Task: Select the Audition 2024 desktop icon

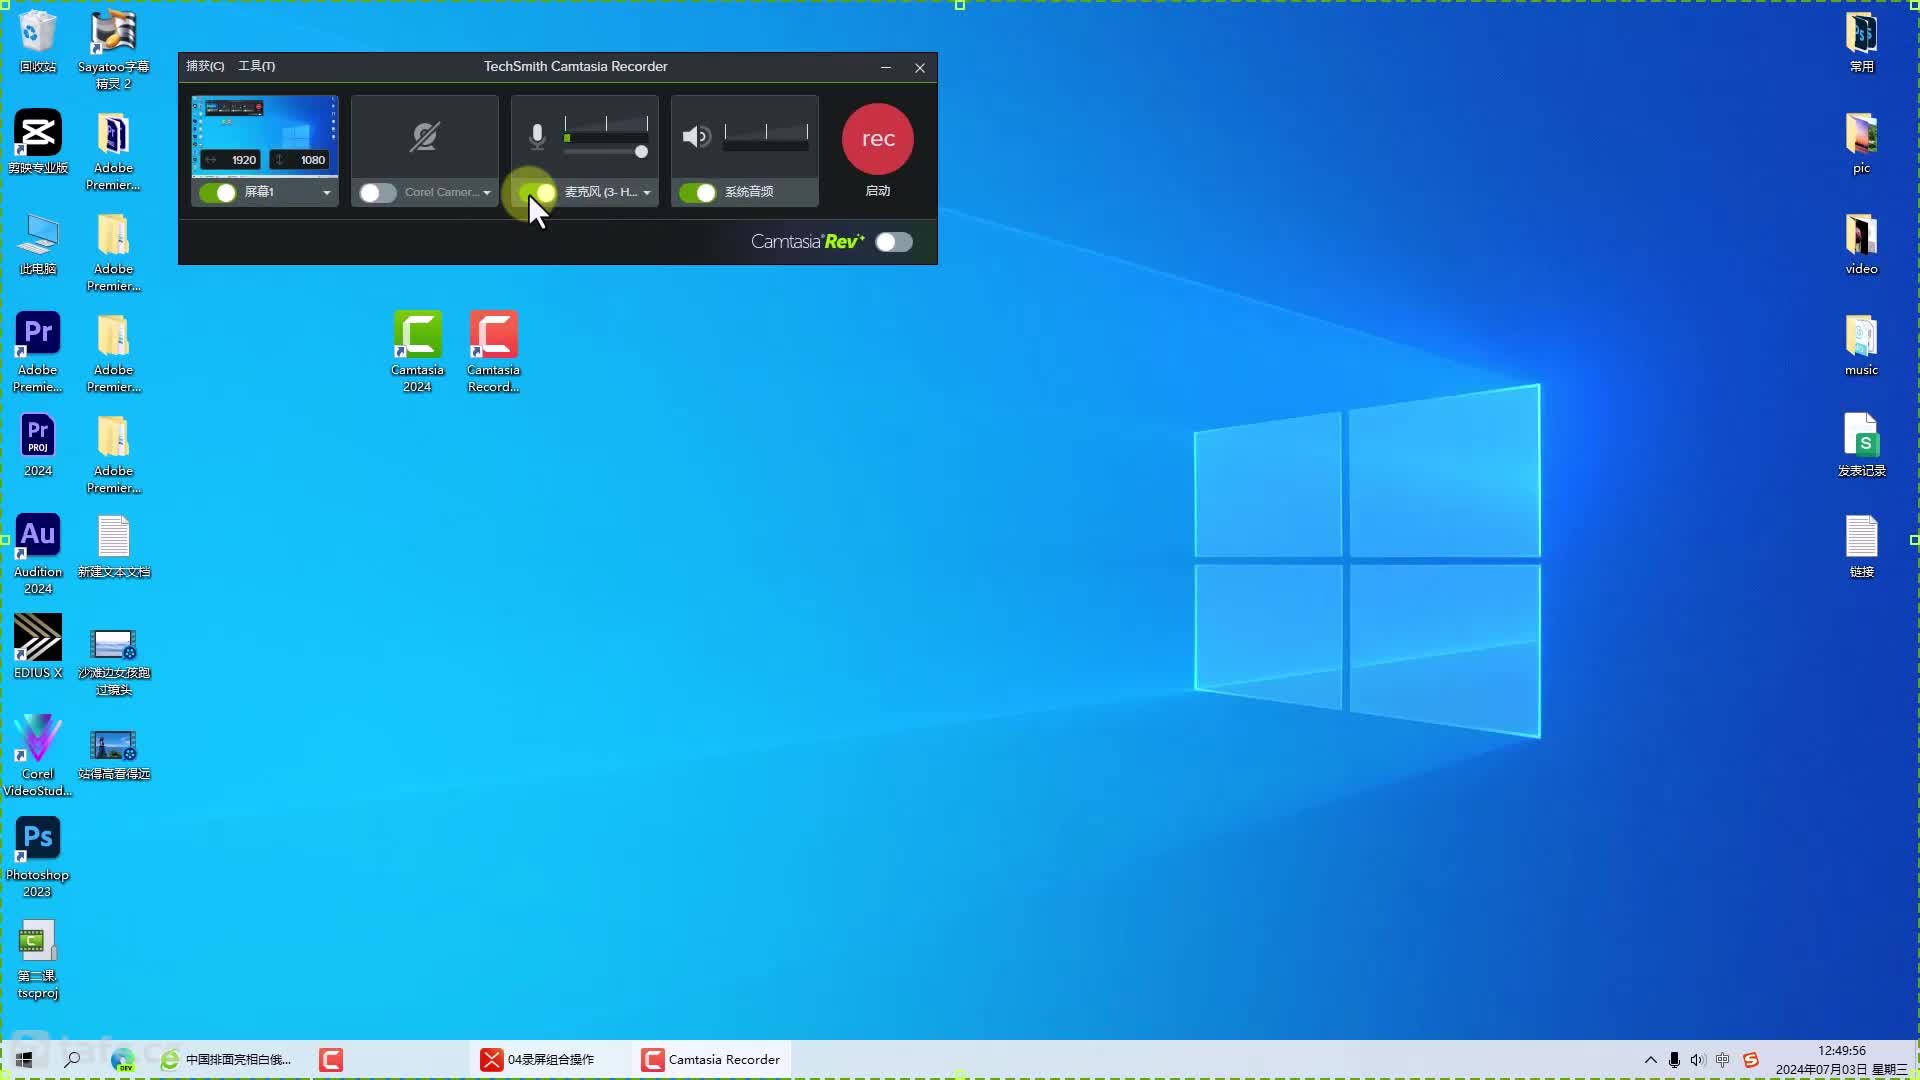Action: coord(38,554)
